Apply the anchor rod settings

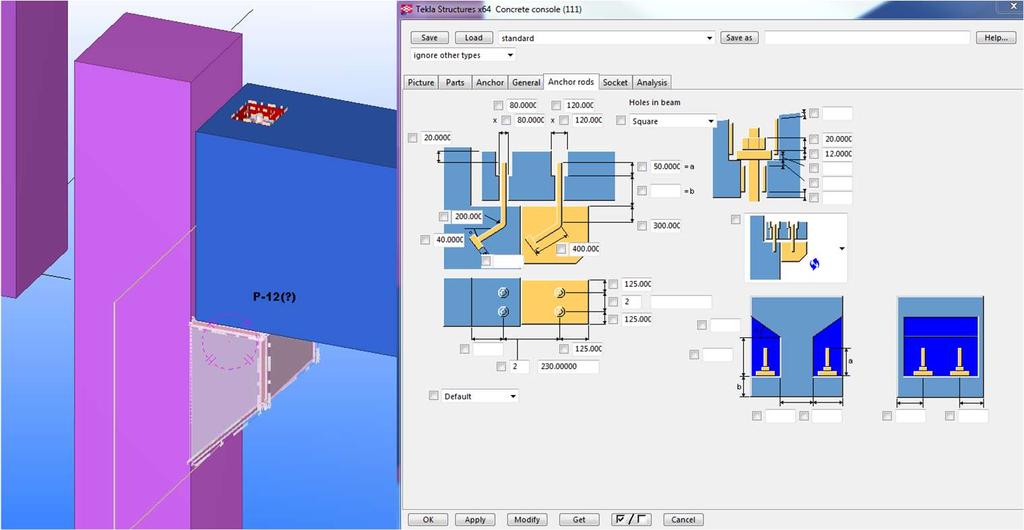(x=475, y=520)
